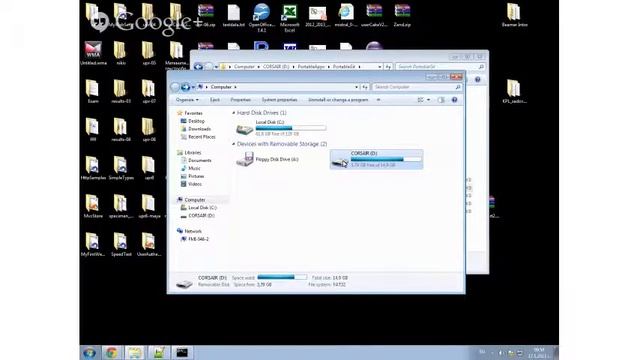640x360 pixels.
Task: Select Desktop under Favorites
Action: pos(196,121)
